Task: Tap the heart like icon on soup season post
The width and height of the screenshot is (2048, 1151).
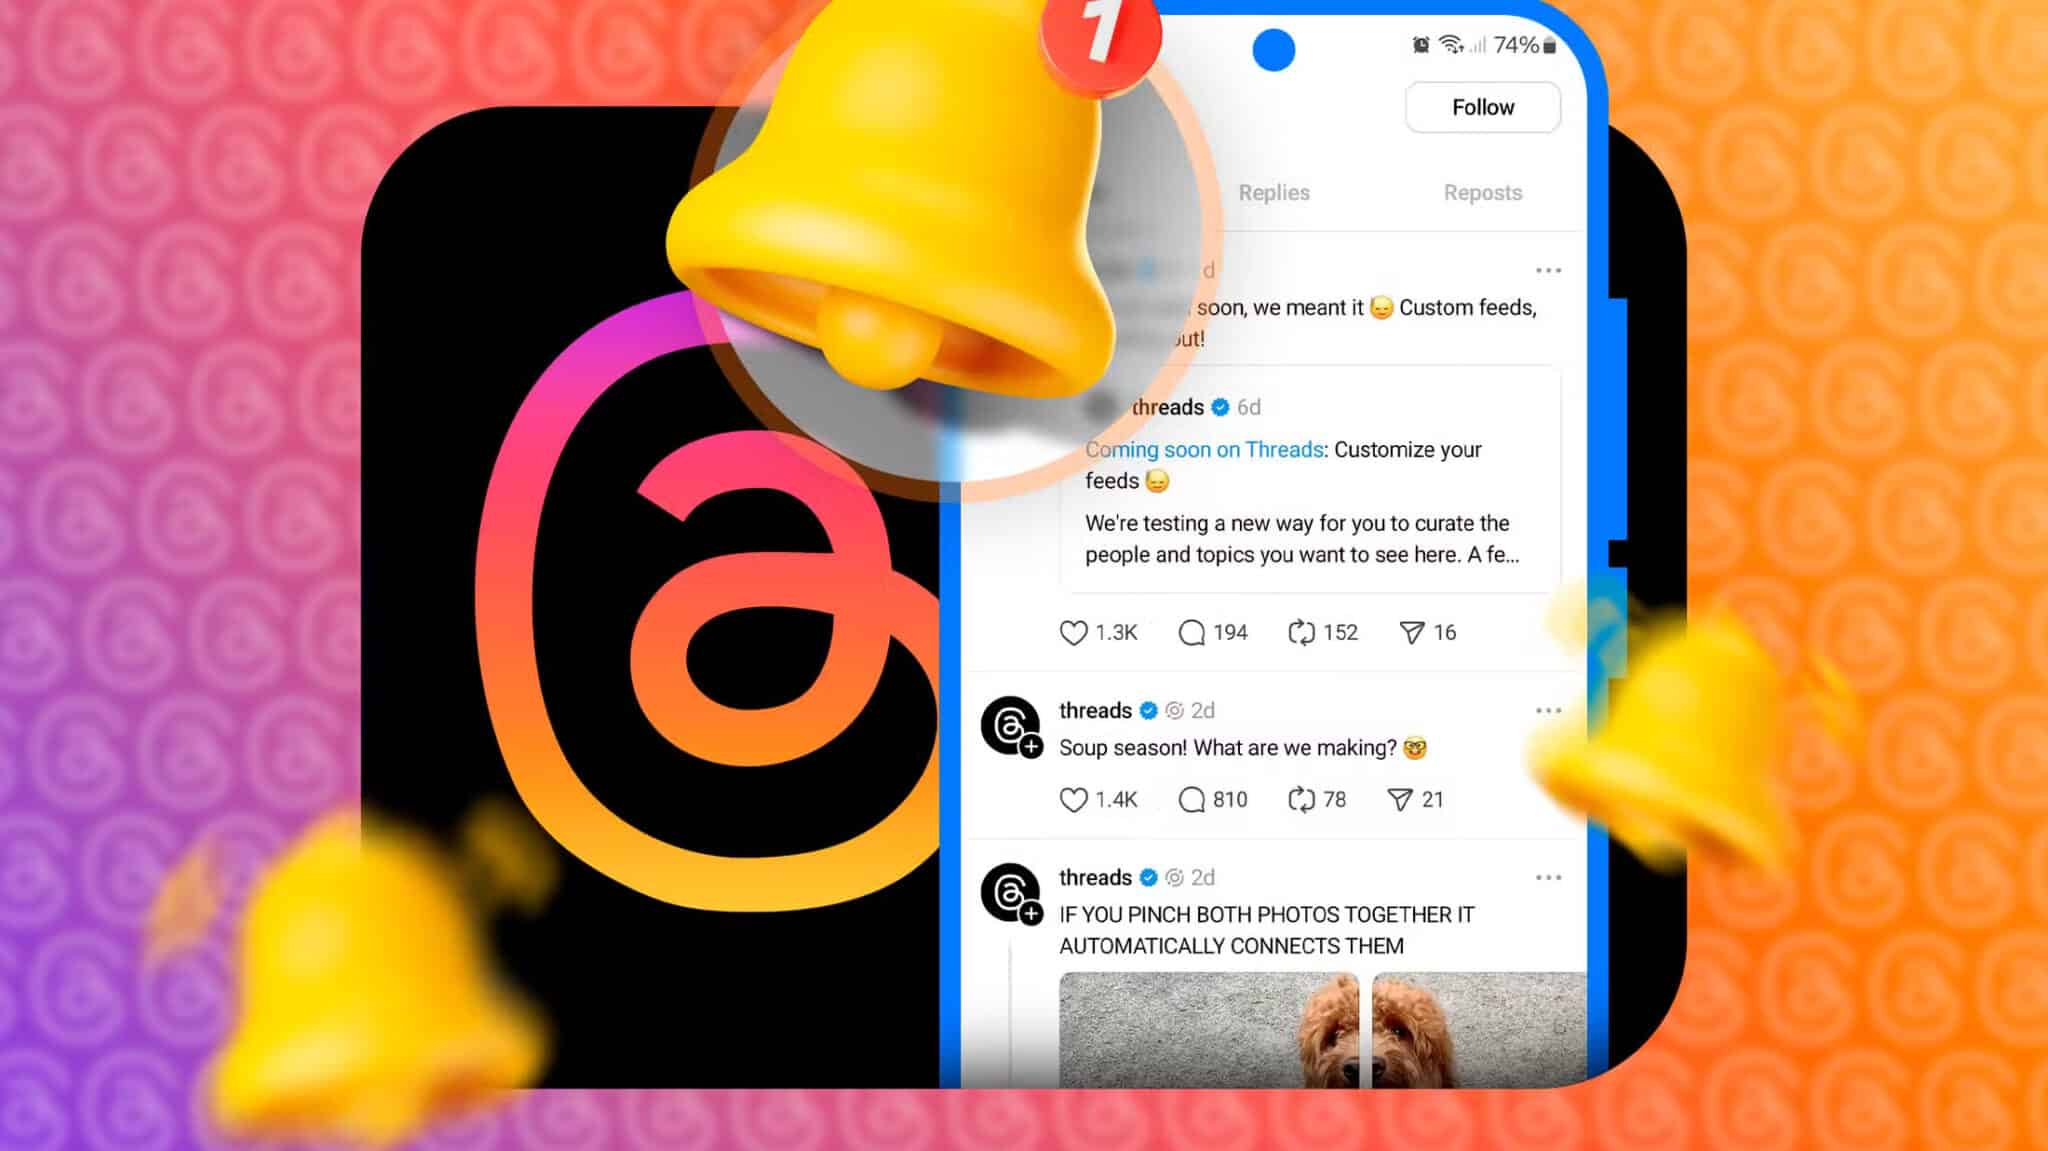Action: [1072, 799]
